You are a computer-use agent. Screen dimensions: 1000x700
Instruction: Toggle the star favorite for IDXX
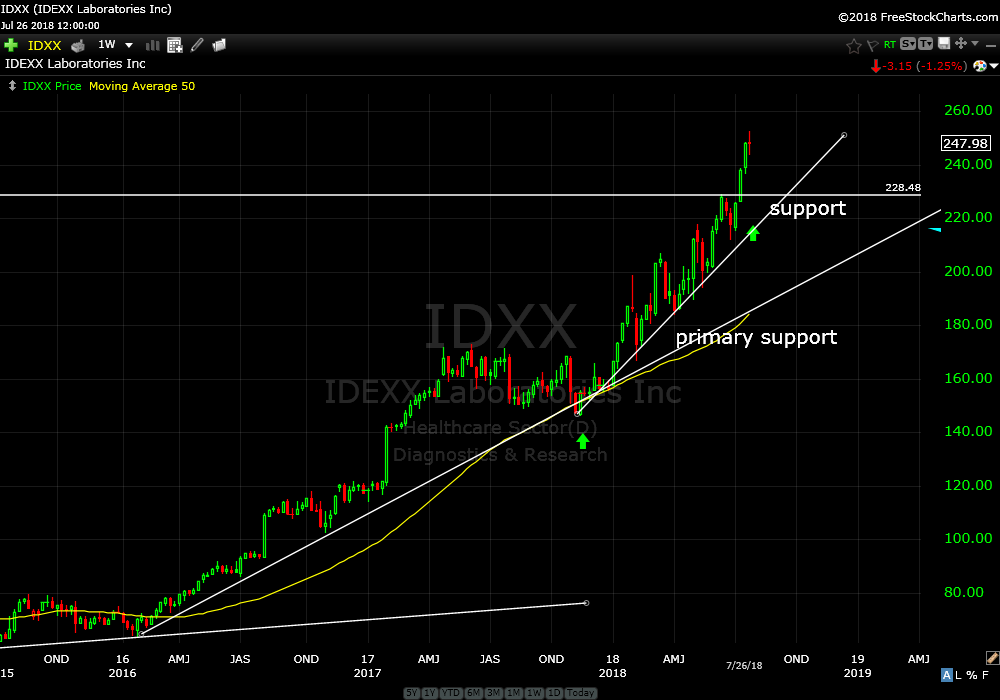pos(853,45)
